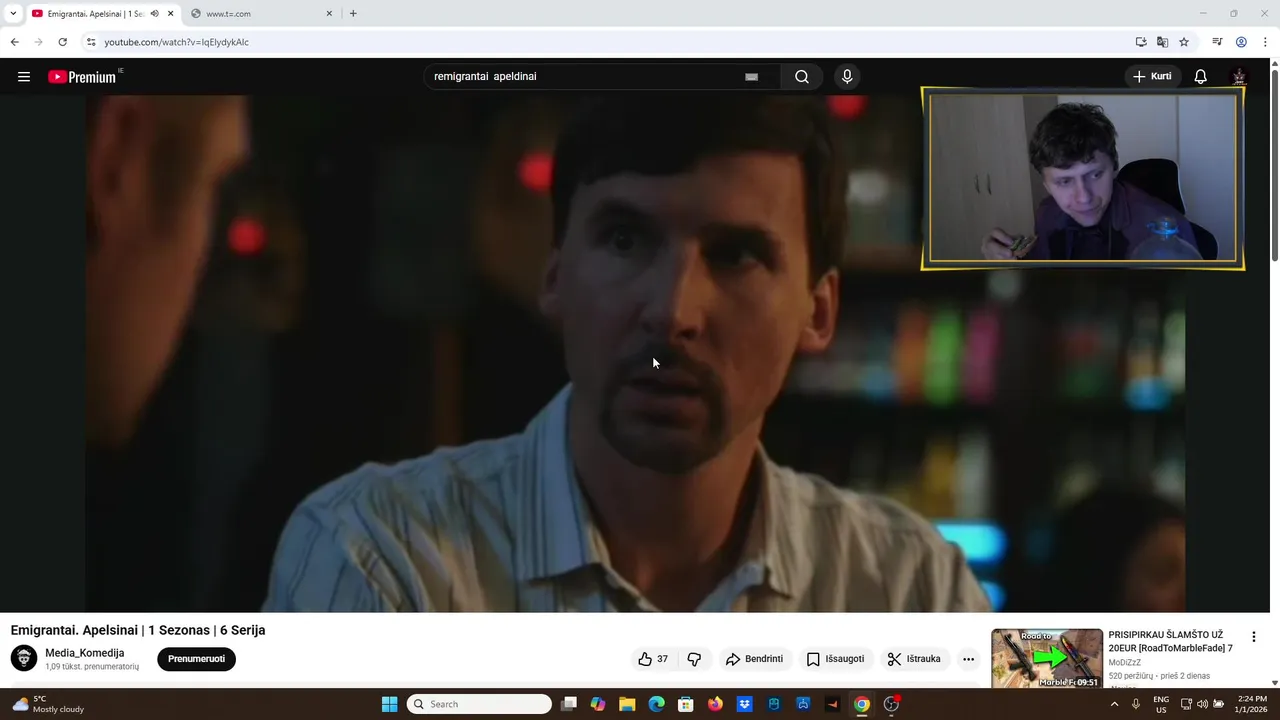
Task: Open Task View on taskbar
Action: tap(569, 704)
